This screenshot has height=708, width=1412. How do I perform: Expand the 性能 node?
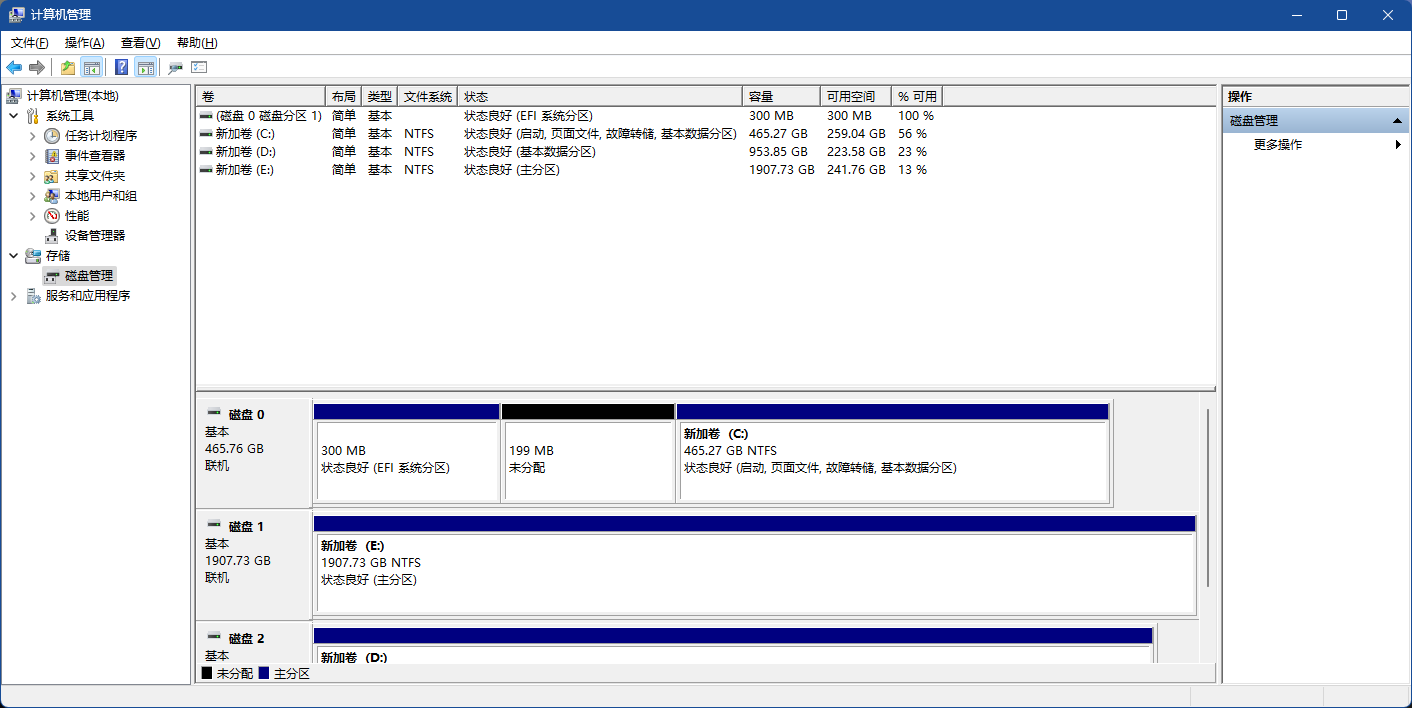[33, 216]
